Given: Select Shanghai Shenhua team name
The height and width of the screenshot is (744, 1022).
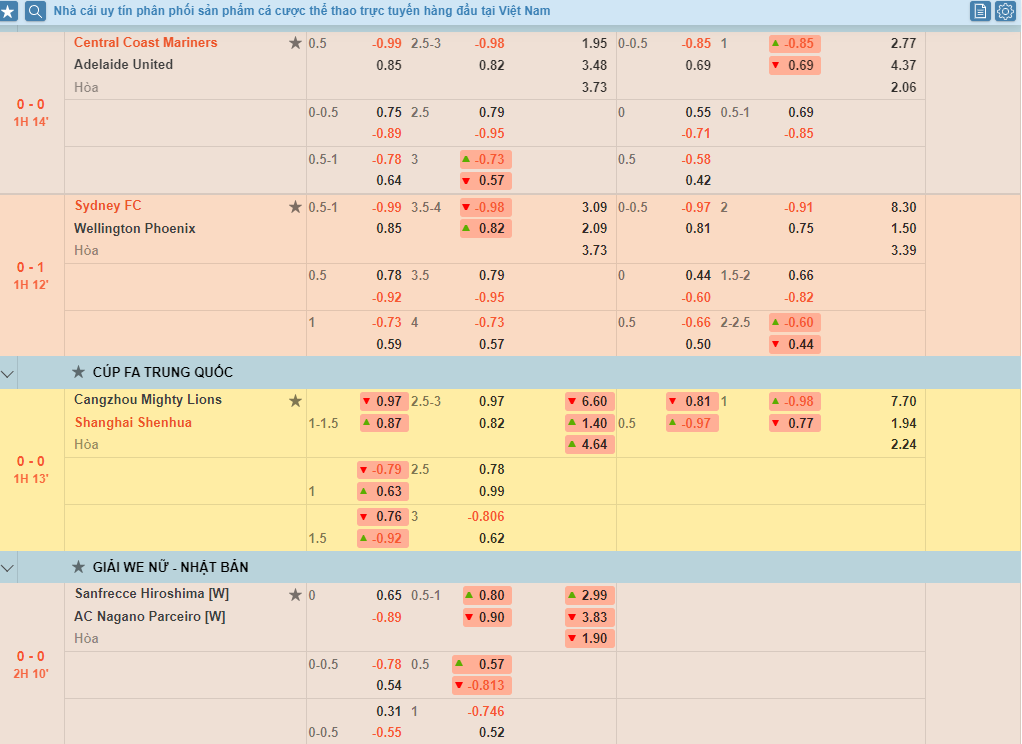Looking at the screenshot, I should click(x=133, y=423).
